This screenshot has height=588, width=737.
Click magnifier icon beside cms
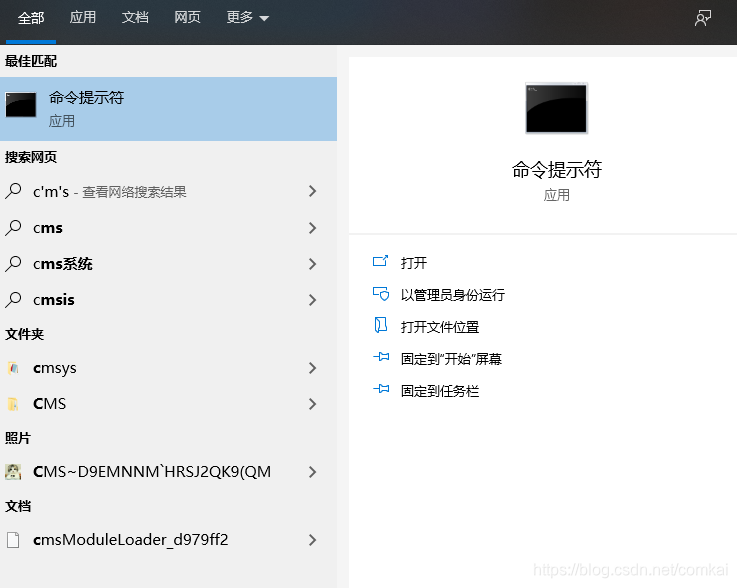(13, 227)
